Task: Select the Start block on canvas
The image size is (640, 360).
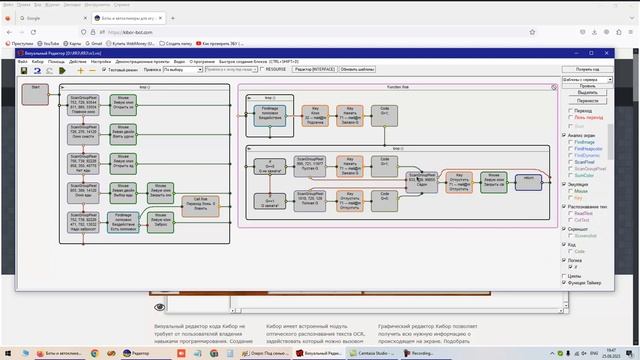Action: point(35,94)
